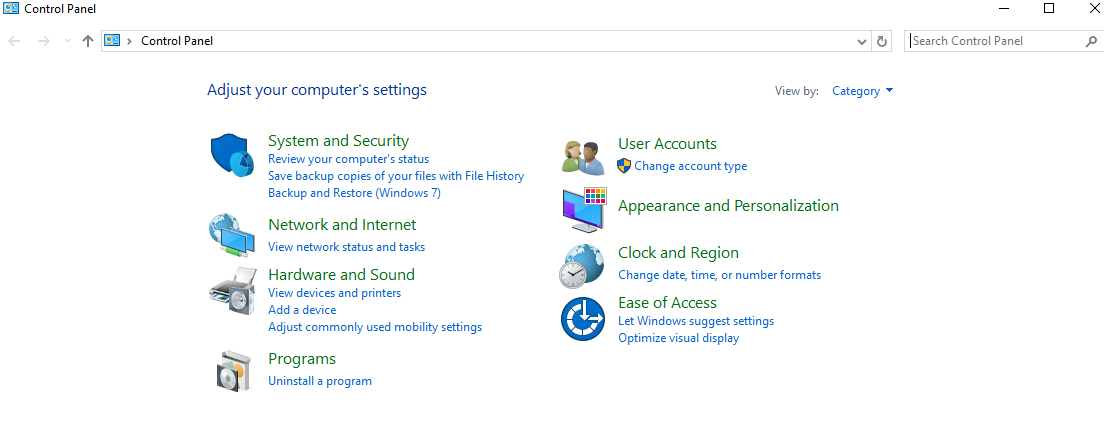The height and width of the screenshot is (423, 1104).
Task: Select Review your computer's status
Action: pos(349,159)
